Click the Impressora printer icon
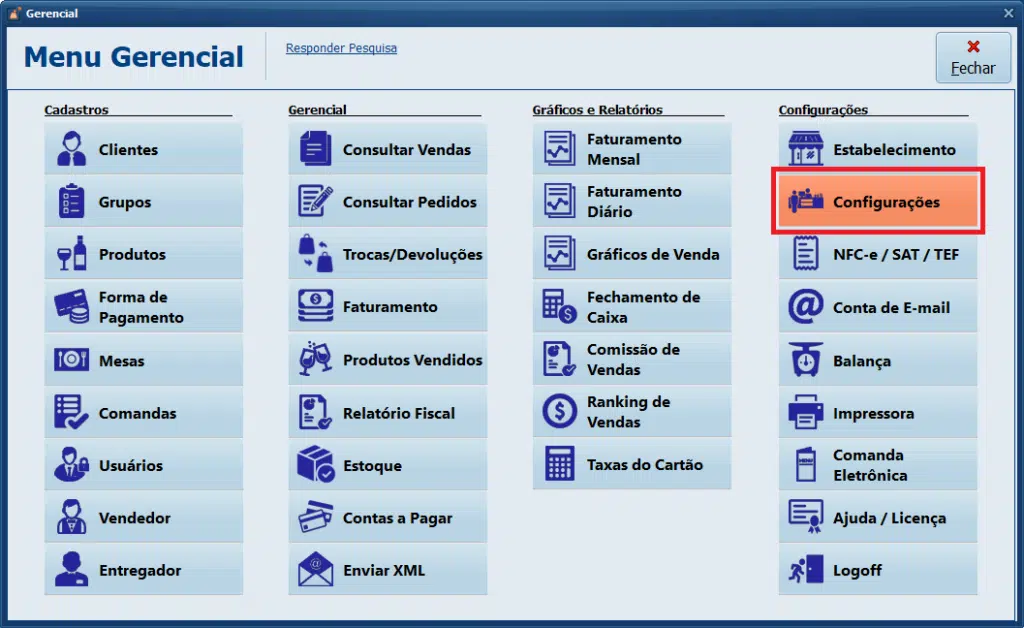Viewport: 1024px width, 628px height. coord(805,413)
